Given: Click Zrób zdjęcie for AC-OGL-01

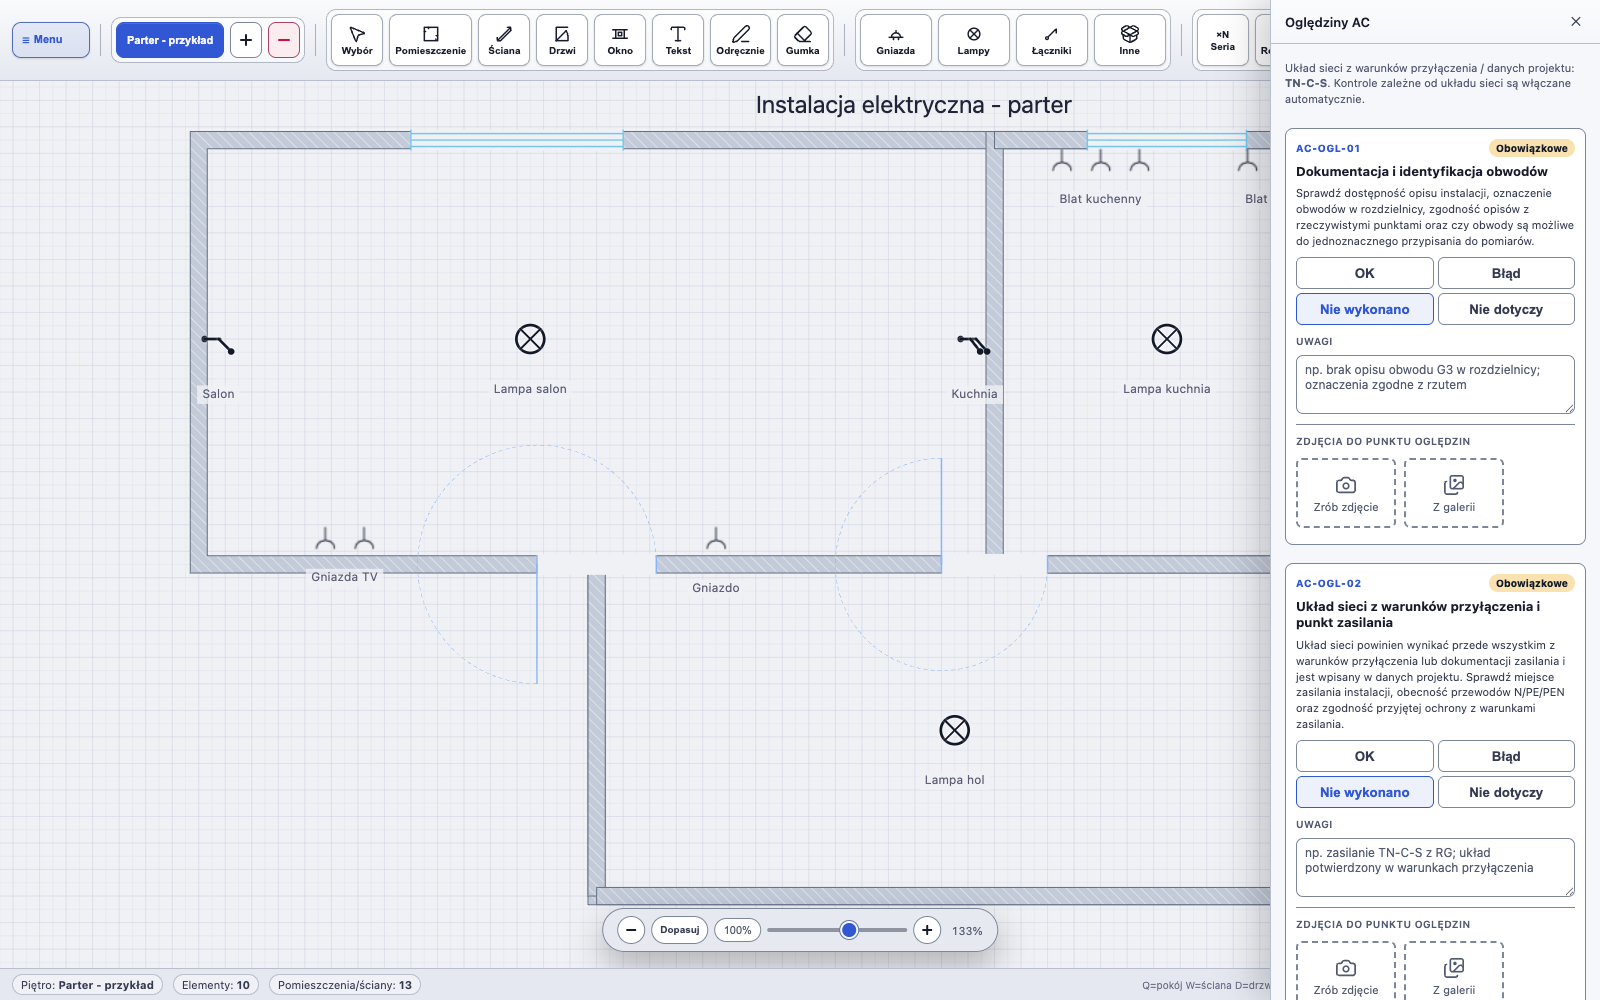Looking at the screenshot, I should 1346,493.
